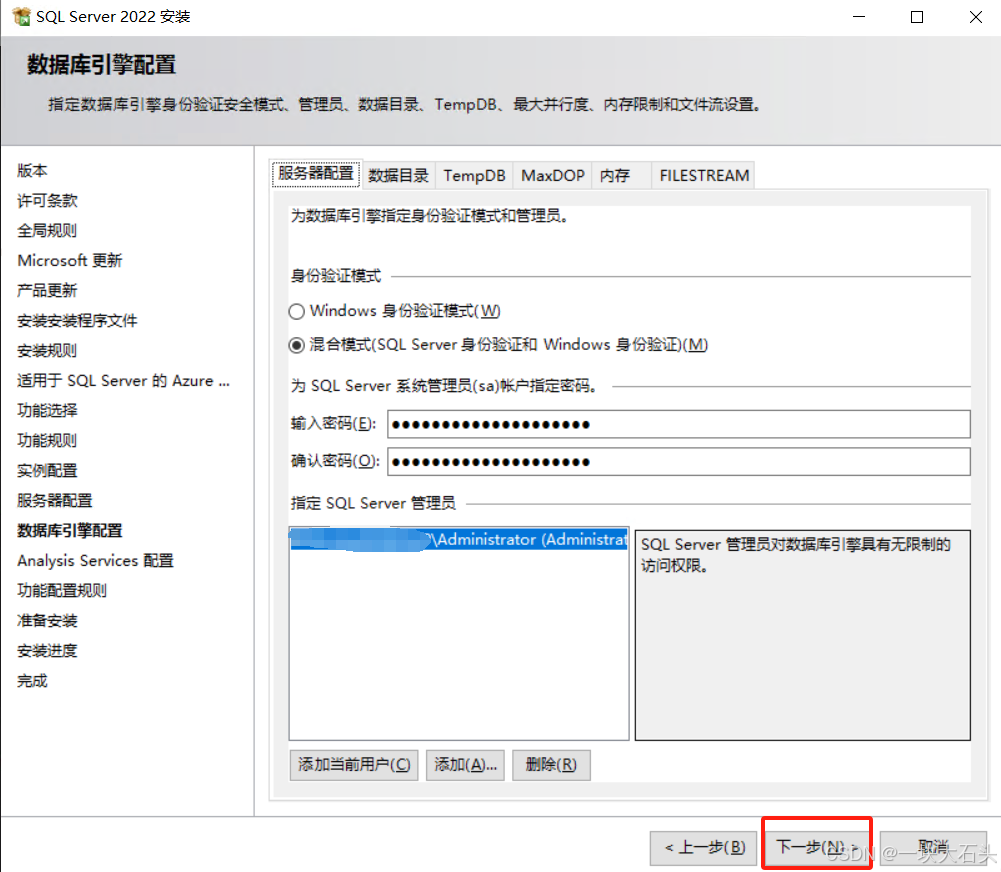Select Mixed Mode authentication radio button
Viewport: 1001px width, 872px height.
(x=296, y=345)
